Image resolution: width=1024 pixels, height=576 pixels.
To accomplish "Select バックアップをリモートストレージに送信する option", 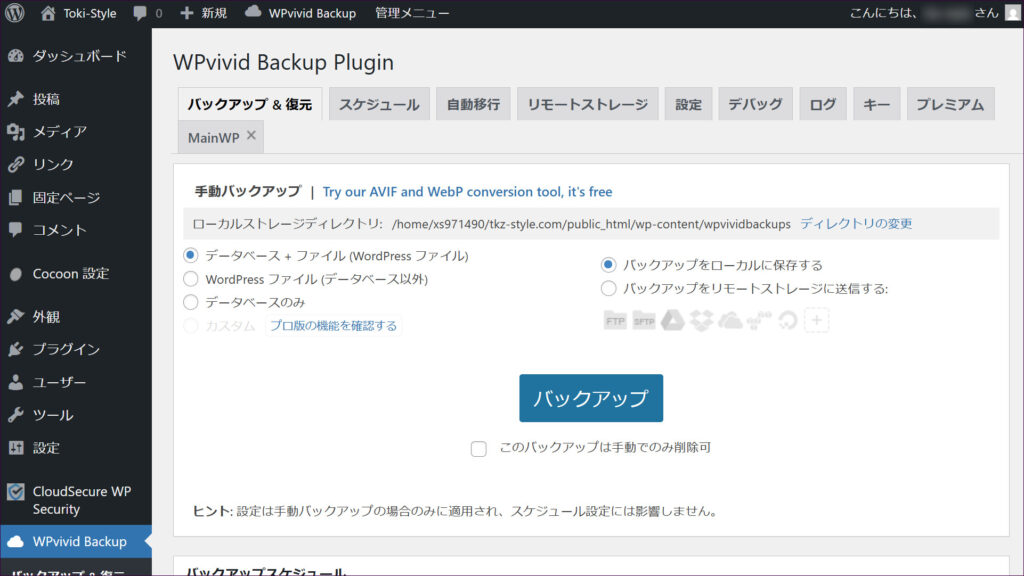I will (608, 289).
